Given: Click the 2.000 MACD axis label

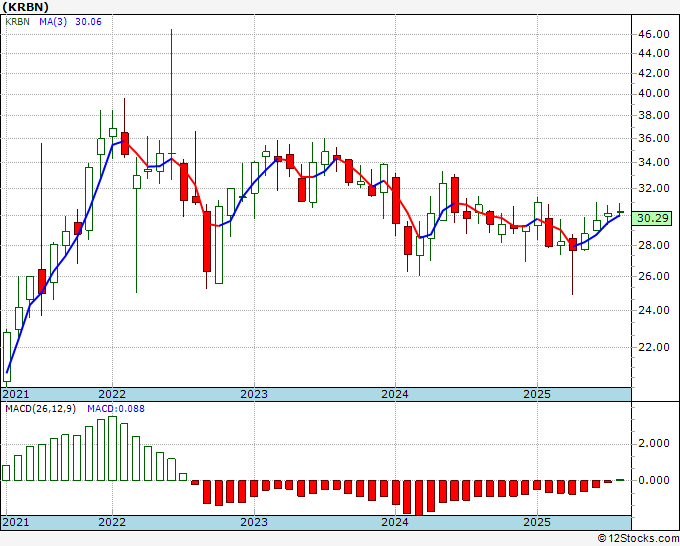Looking at the screenshot, I should [654, 444].
